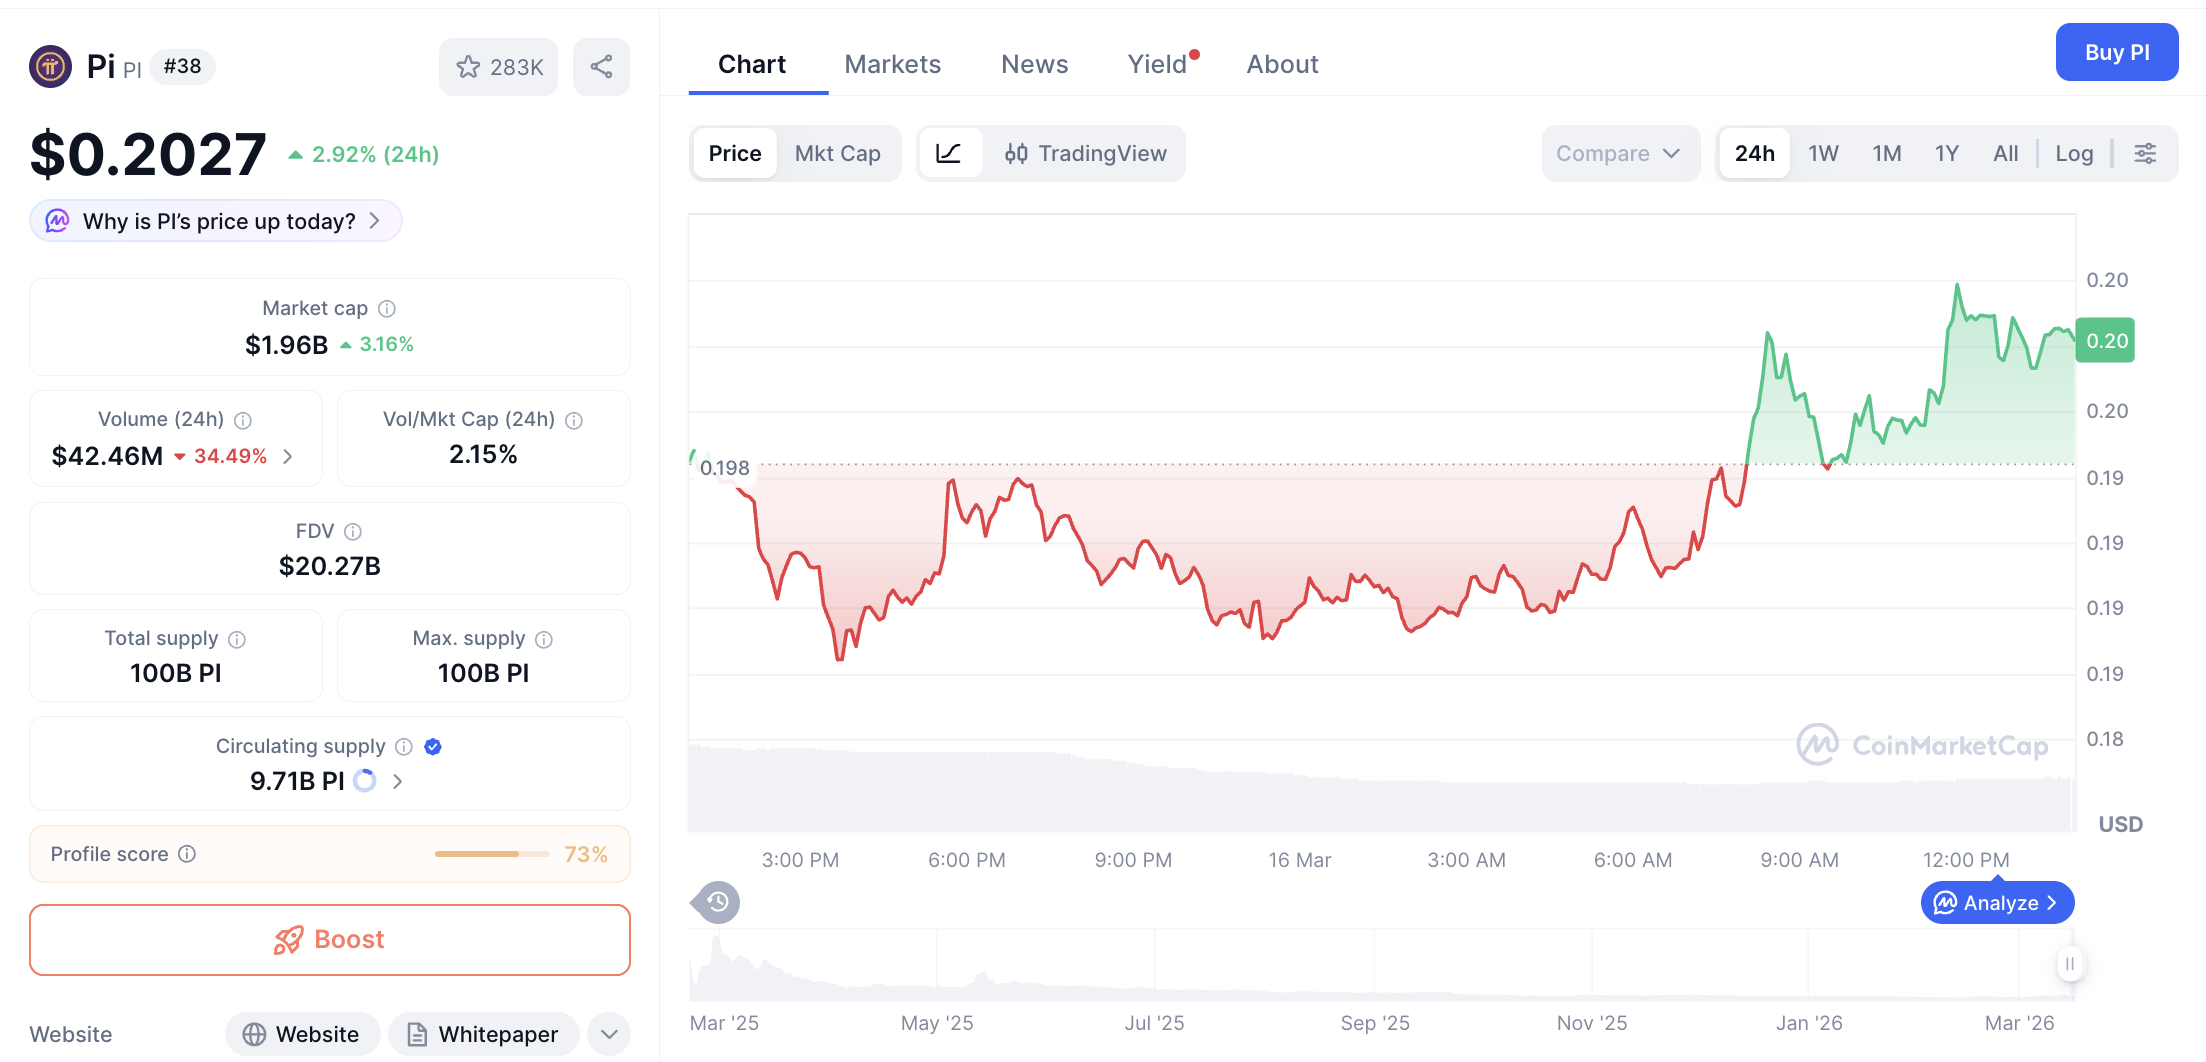
Task: Click the Buy PI button
Action: pyautogui.click(x=2117, y=52)
